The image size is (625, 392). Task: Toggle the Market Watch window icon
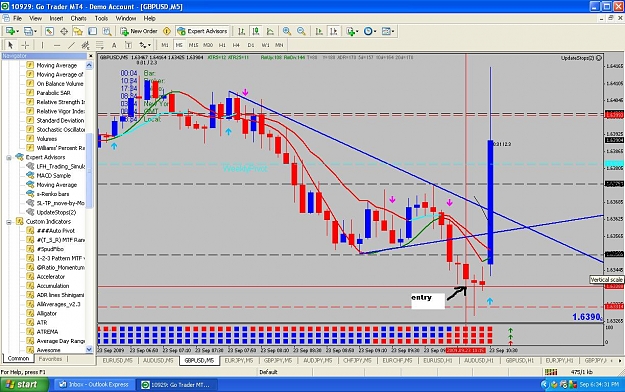(x=49, y=31)
